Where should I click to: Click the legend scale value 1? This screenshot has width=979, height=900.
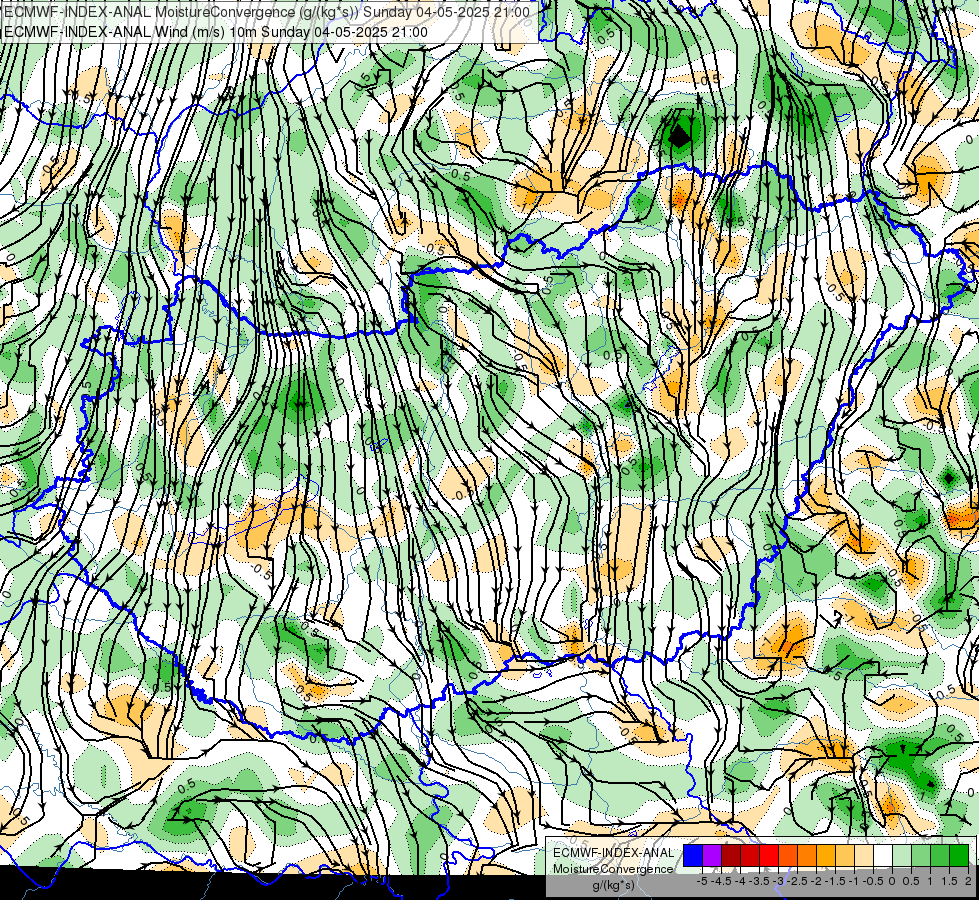pos(930,881)
